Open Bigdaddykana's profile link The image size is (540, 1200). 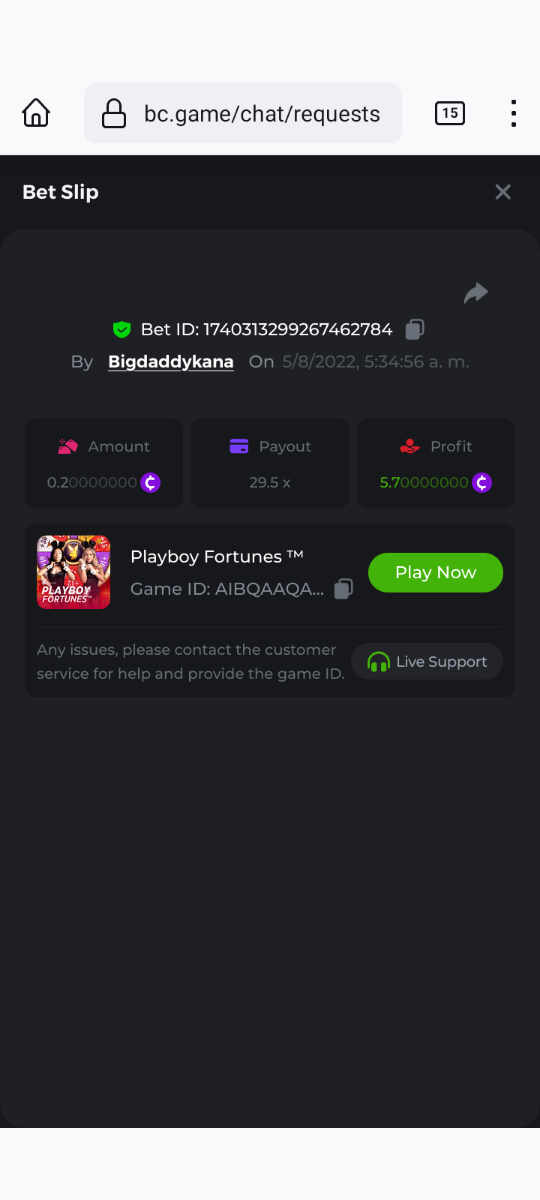tap(171, 362)
